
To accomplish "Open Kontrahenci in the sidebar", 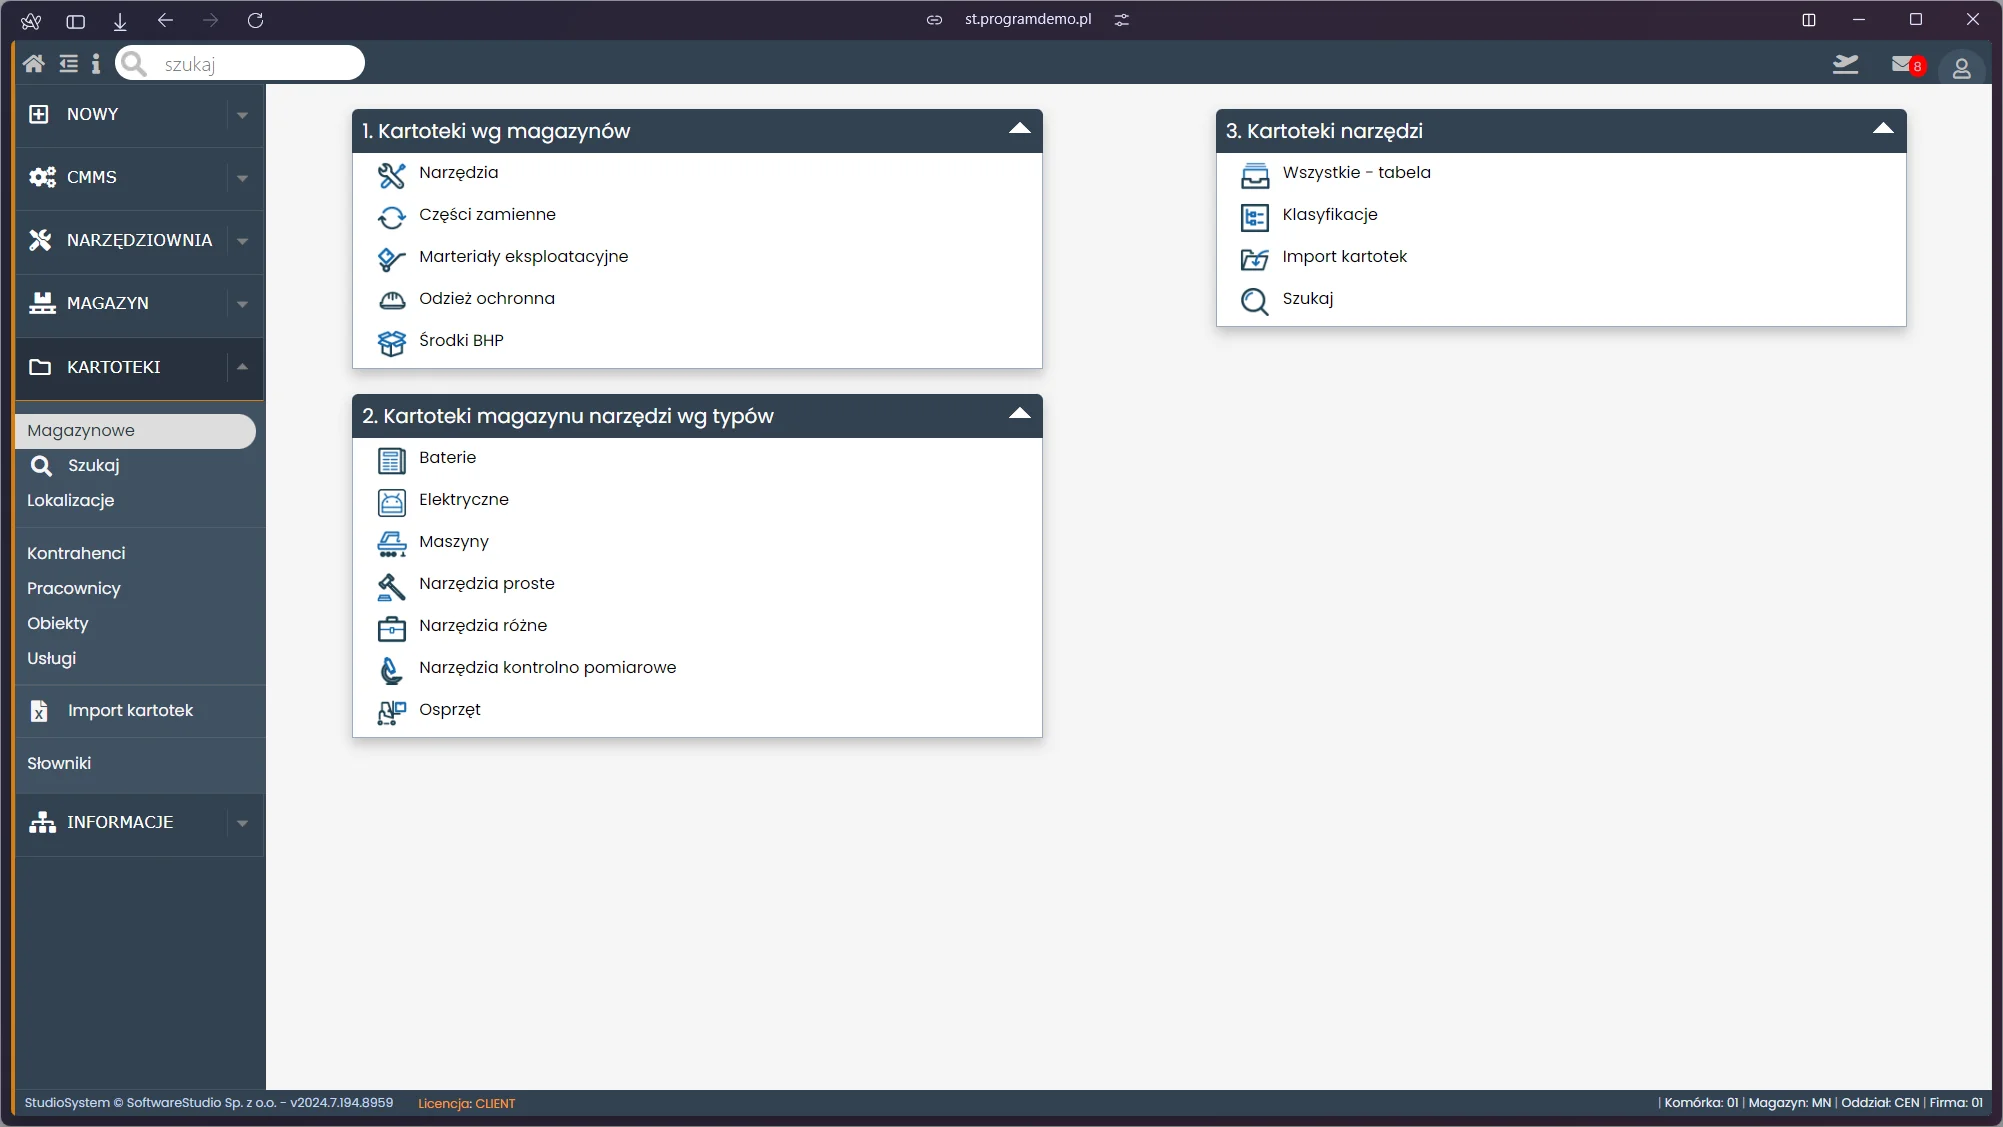I will pos(76,554).
